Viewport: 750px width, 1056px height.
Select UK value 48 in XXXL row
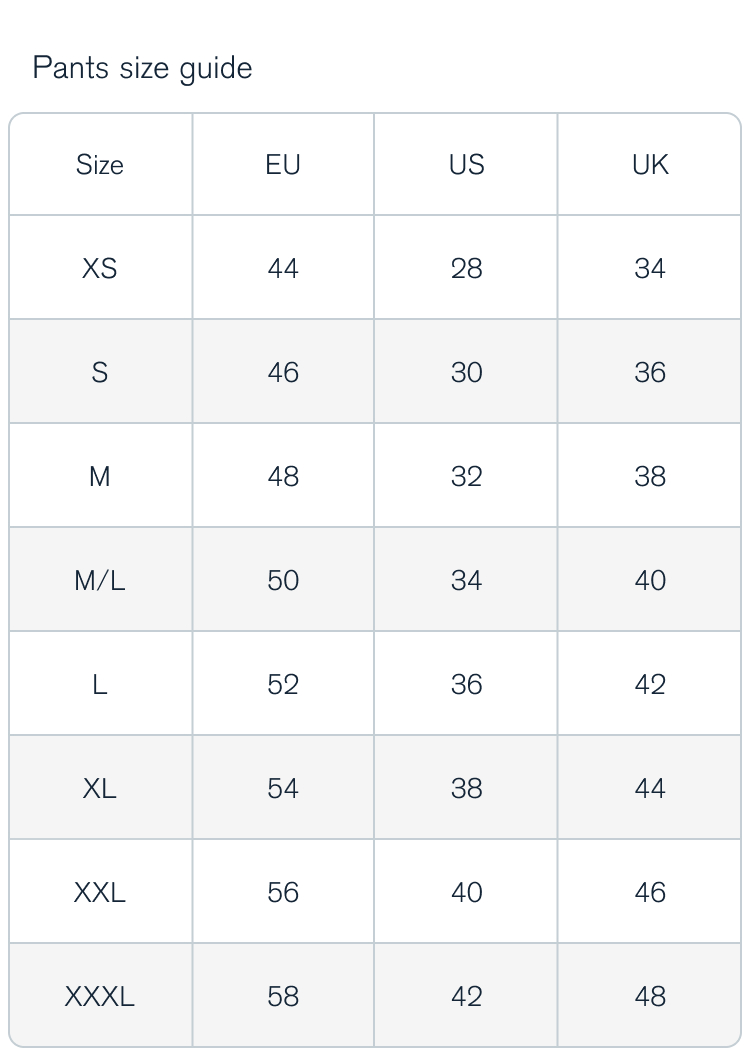(x=650, y=996)
